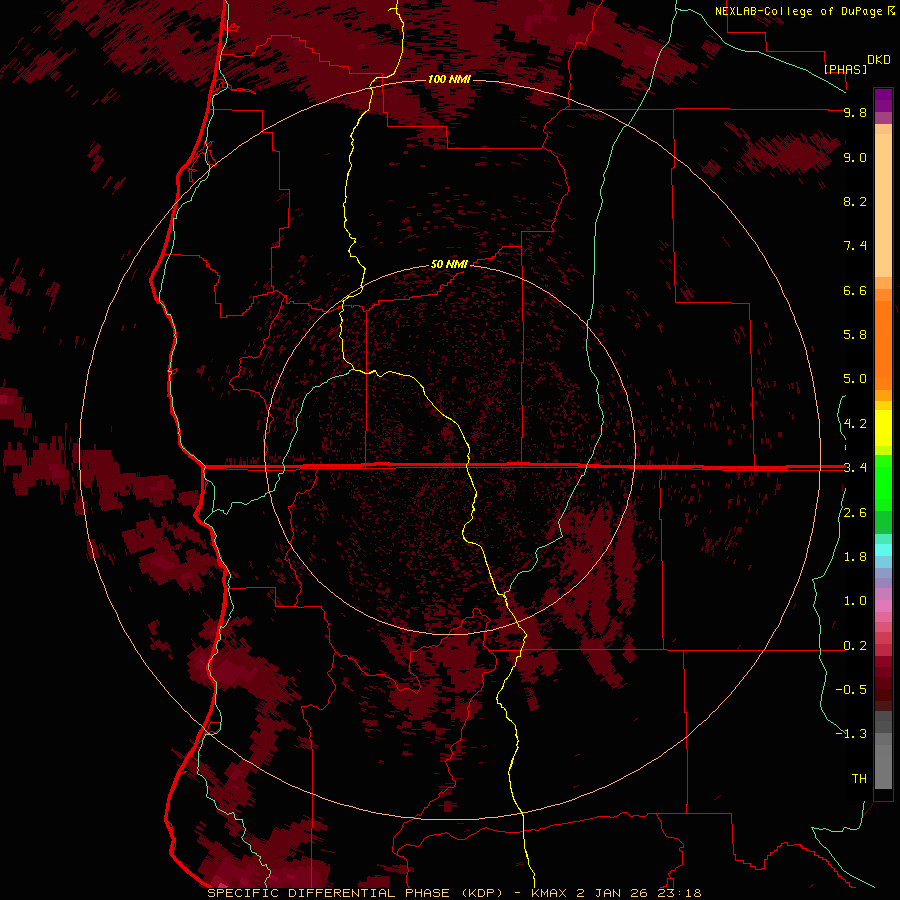Click the SPECIFIC DIFFERENTIAL PHASE caption text

(328, 893)
